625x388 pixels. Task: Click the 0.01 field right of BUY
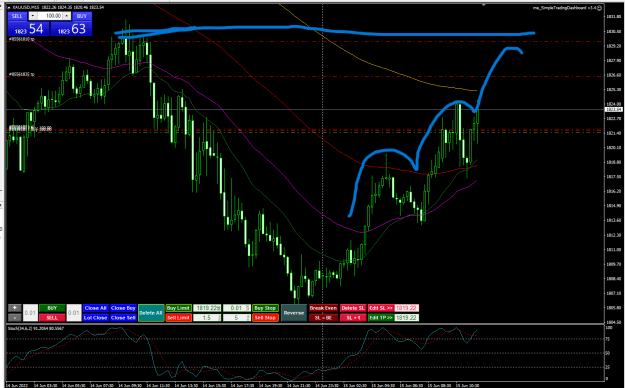[x=74, y=313]
